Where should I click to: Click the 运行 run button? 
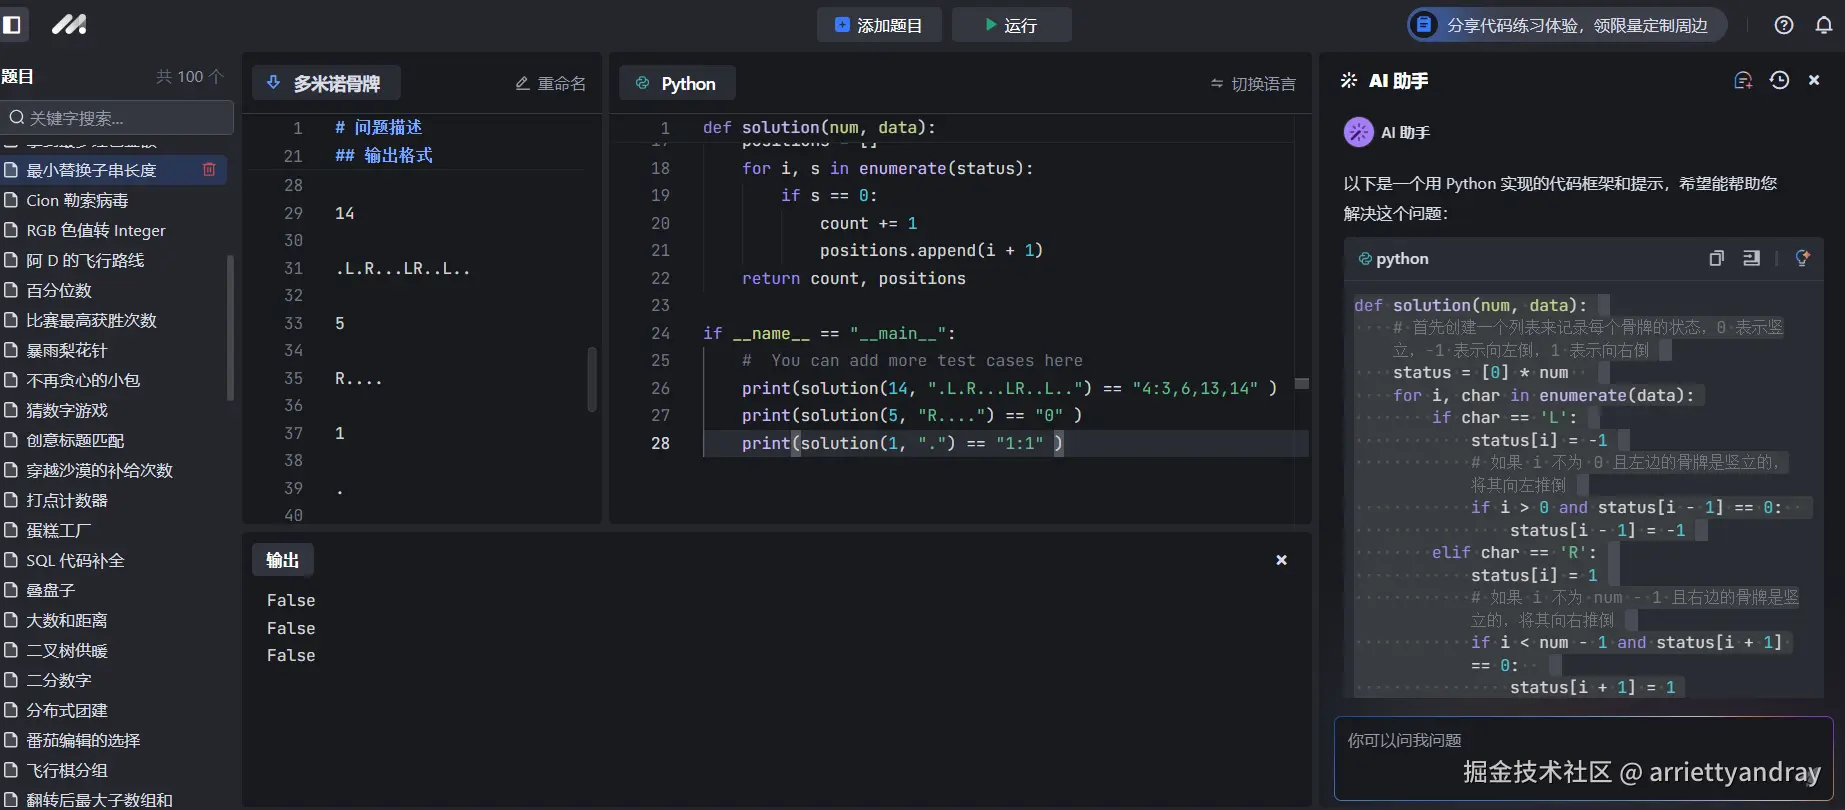pyautogui.click(x=1011, y=25)
